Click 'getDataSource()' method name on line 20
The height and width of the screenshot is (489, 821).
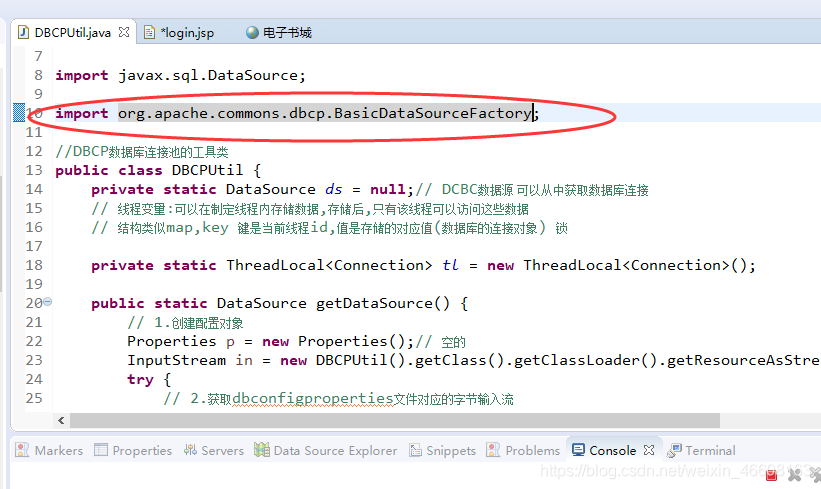point(383,303)
